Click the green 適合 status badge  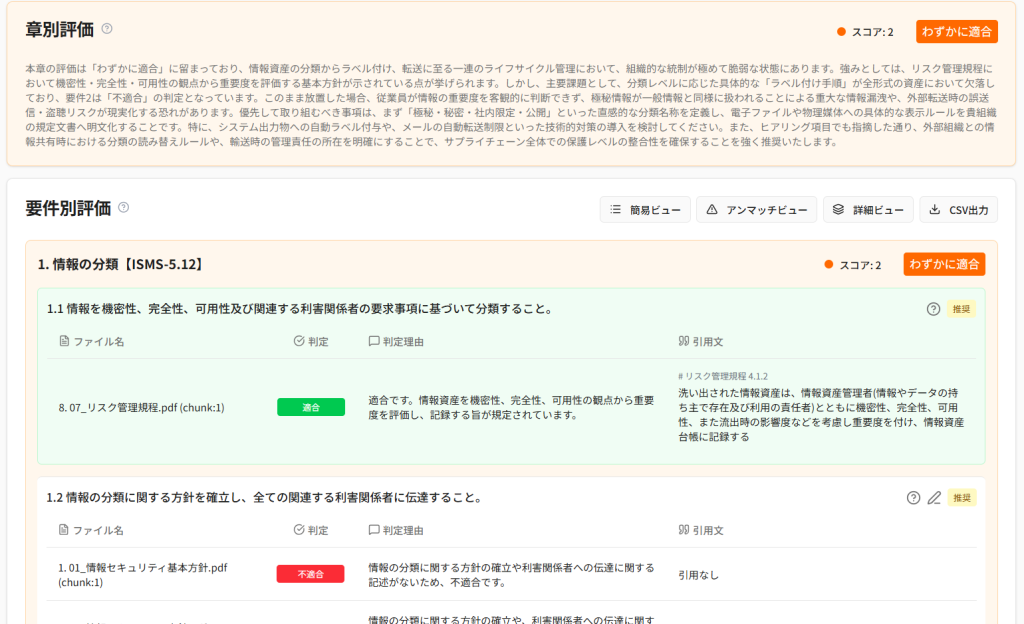[311, 407]
